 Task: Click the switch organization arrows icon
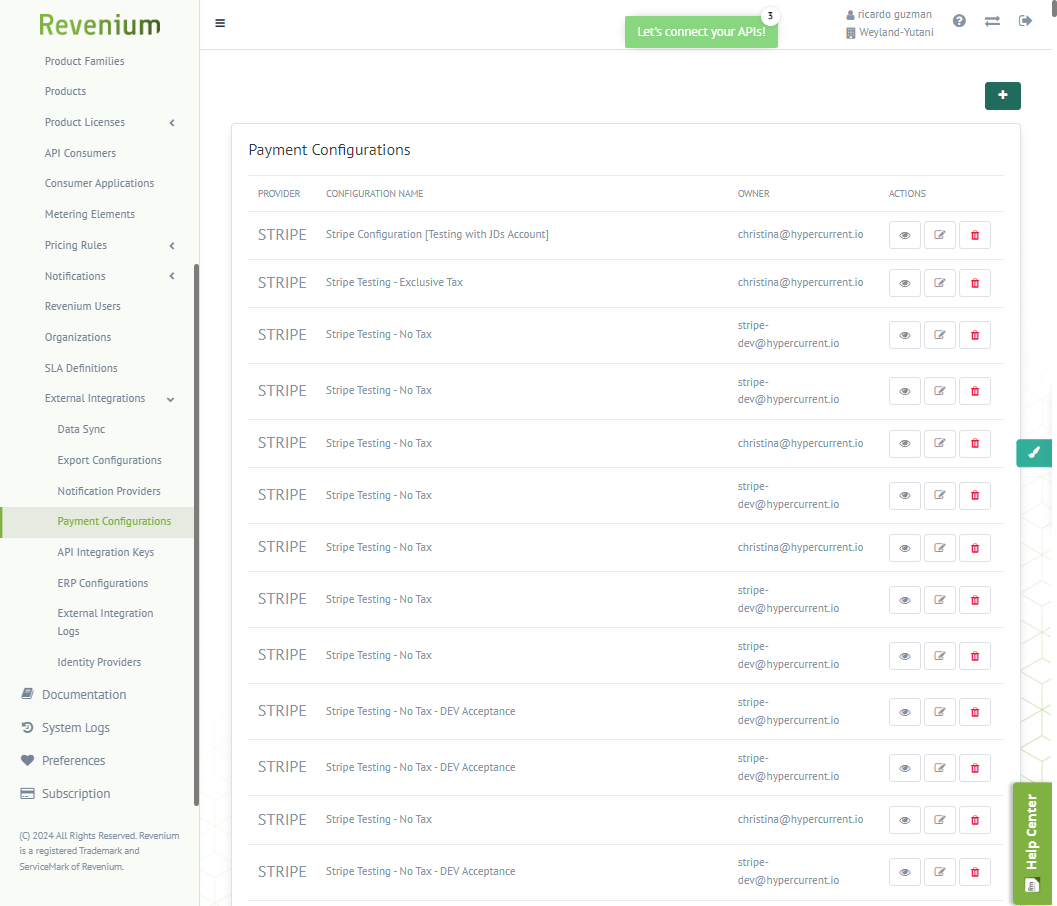(992, 21)
